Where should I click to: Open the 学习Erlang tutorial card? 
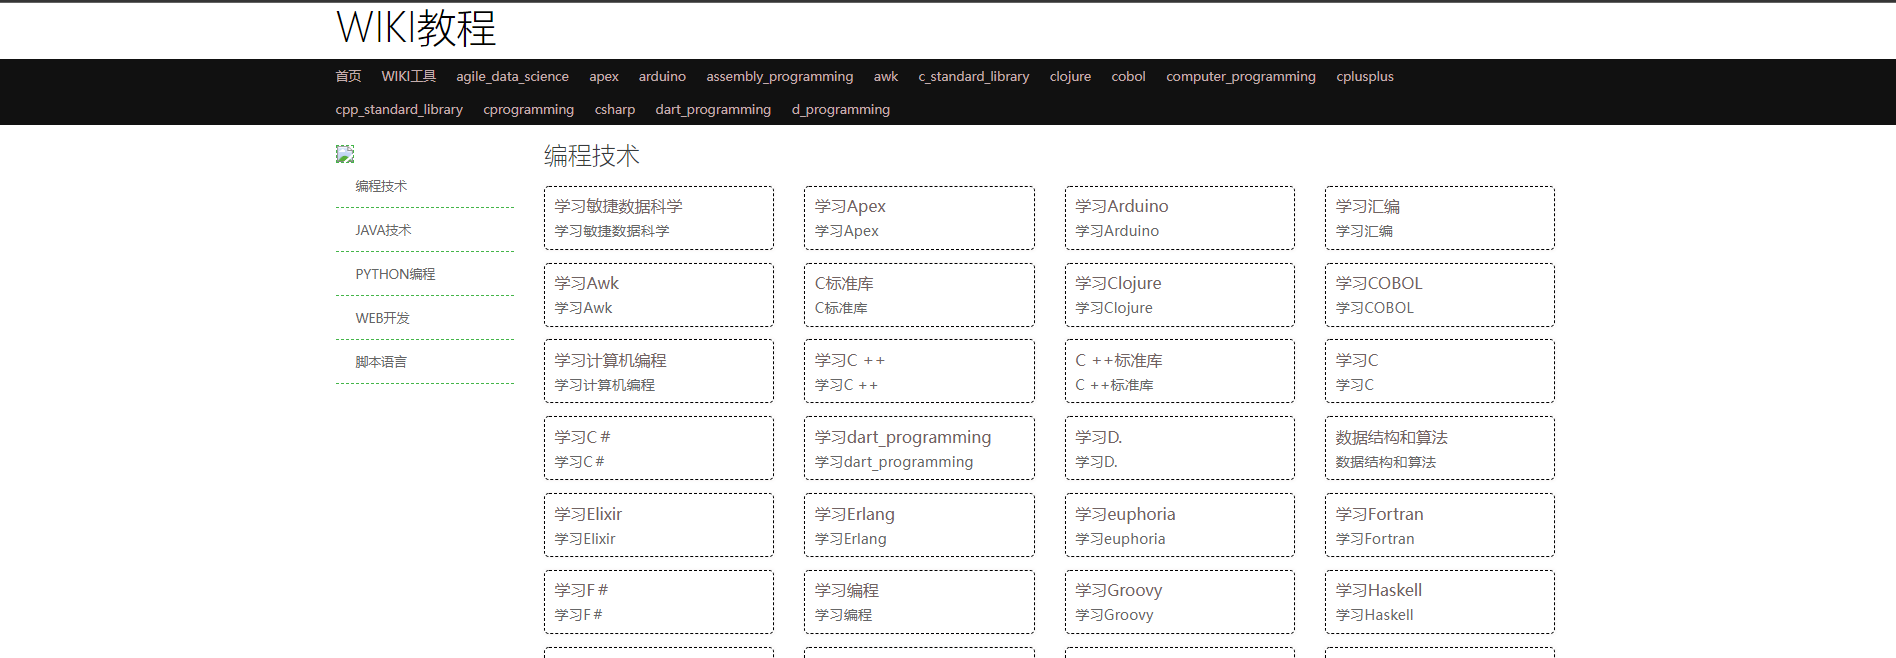click(919, 525)
